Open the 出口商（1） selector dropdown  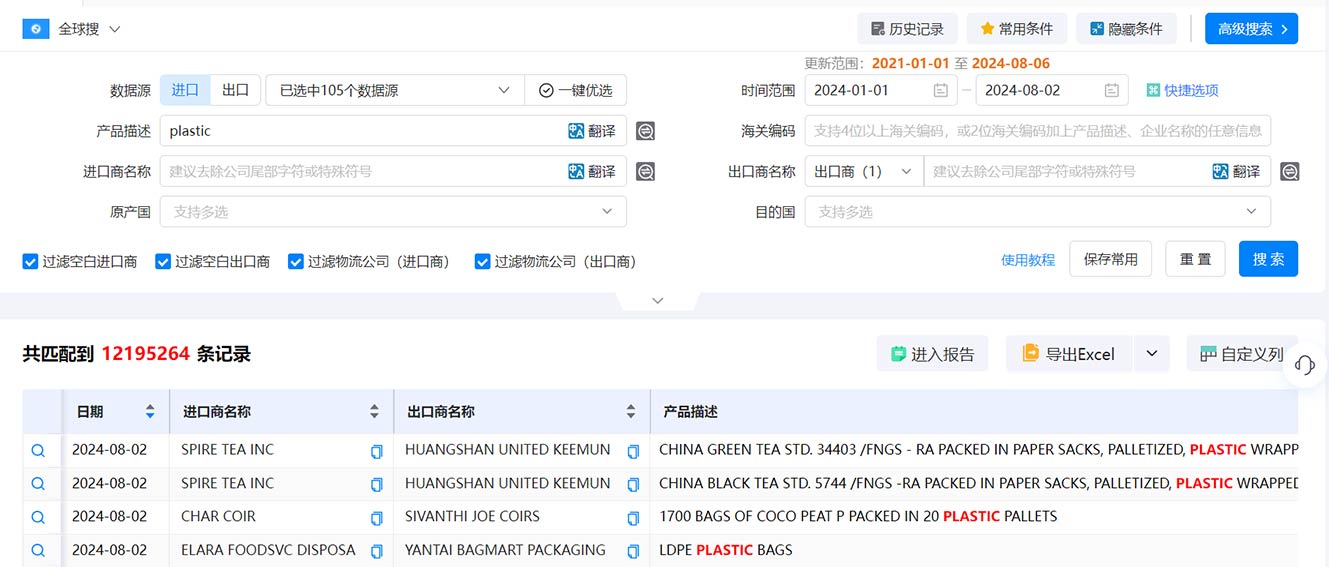pyautogui.click(x=864, y=171)
